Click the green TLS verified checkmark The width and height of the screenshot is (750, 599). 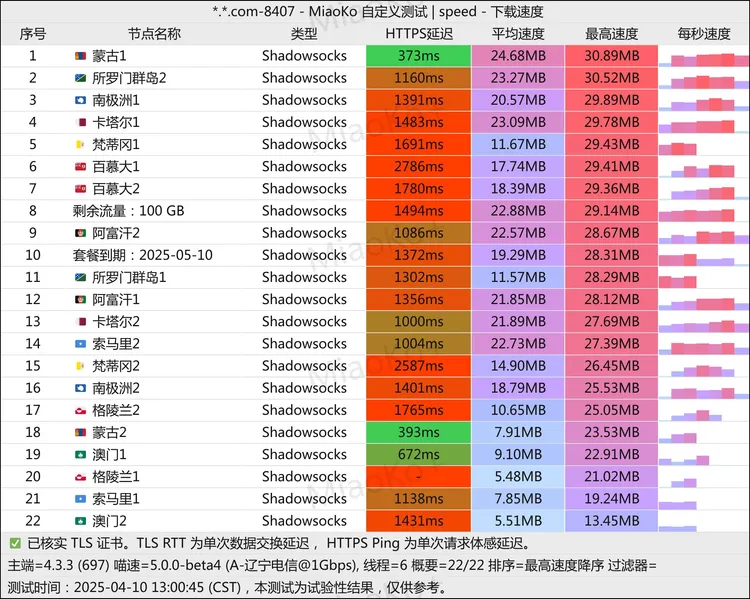point(14,543)
